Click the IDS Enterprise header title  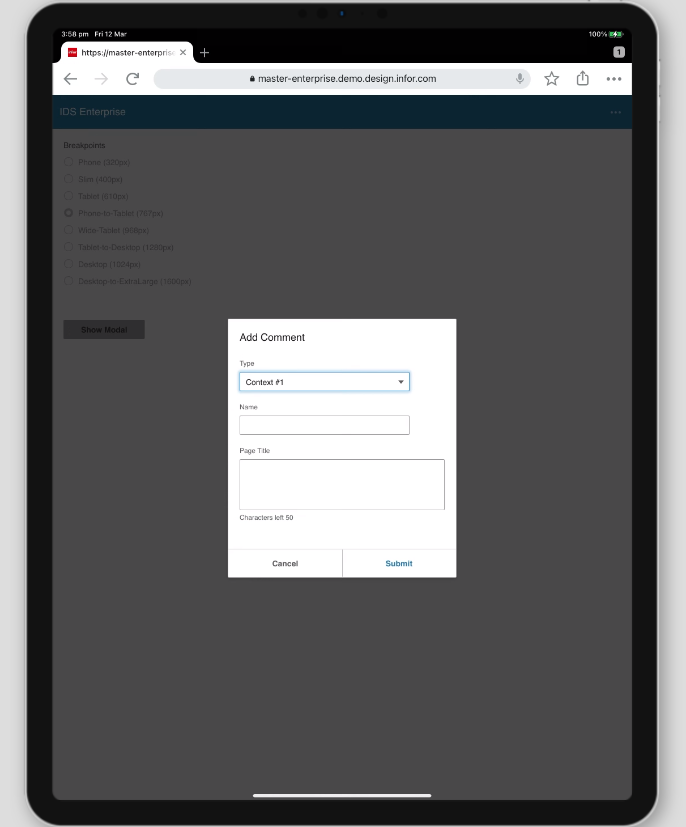[93, 112]
